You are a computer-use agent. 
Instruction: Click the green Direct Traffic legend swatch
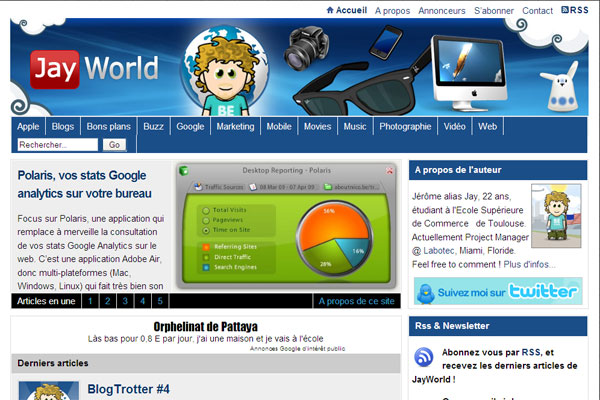coord(206,257)
